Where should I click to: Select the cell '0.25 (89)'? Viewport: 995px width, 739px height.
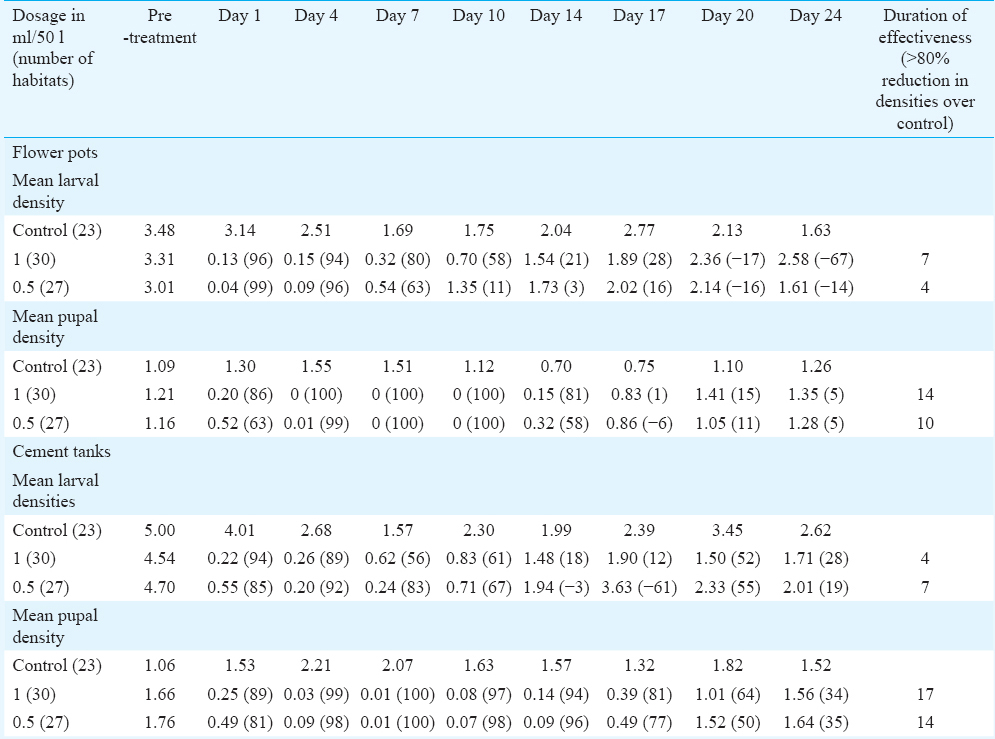click(240, 695)
